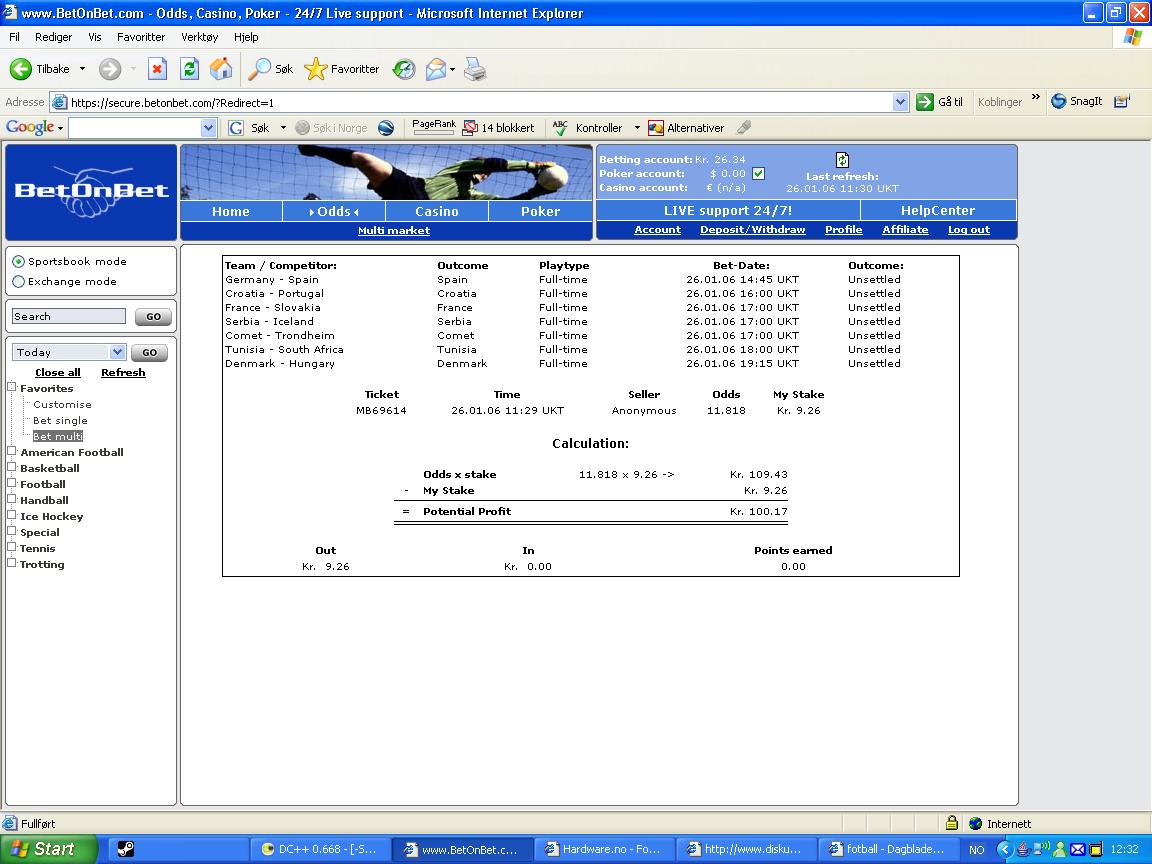1152x864 pixels.
Task: Open the address bar dropdown
Action: click(901, 102)
